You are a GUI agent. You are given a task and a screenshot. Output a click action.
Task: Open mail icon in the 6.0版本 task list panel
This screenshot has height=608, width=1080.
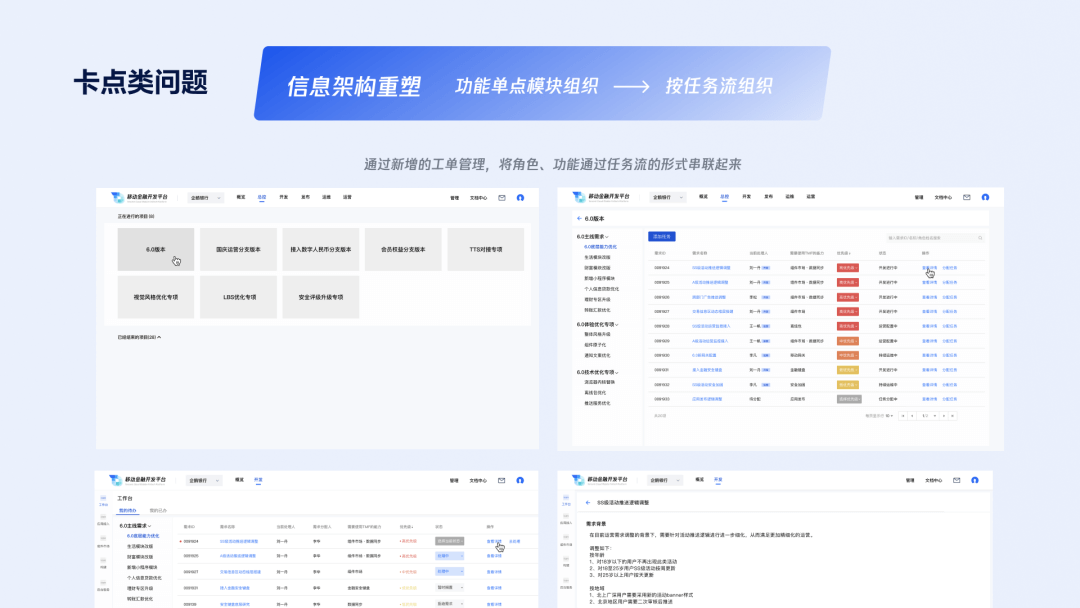(x=966, y=197)
